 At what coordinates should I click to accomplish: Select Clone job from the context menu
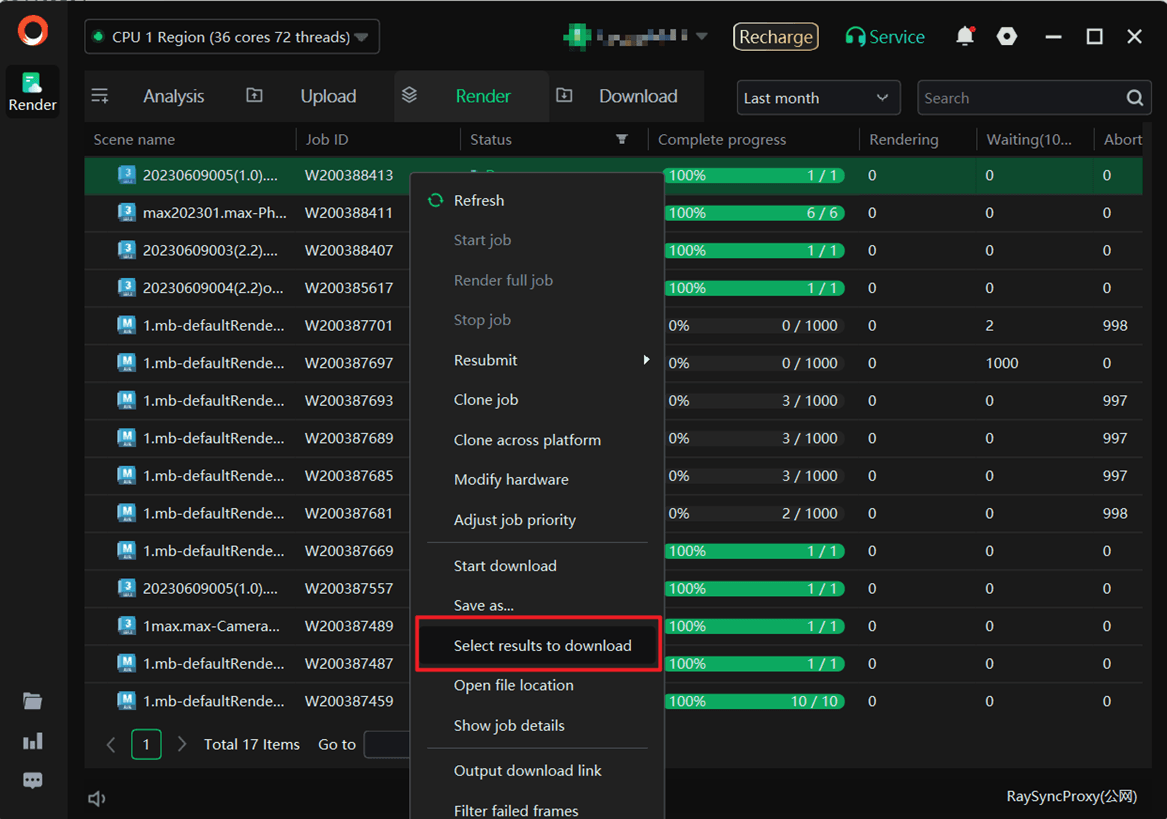pos(486,400)
